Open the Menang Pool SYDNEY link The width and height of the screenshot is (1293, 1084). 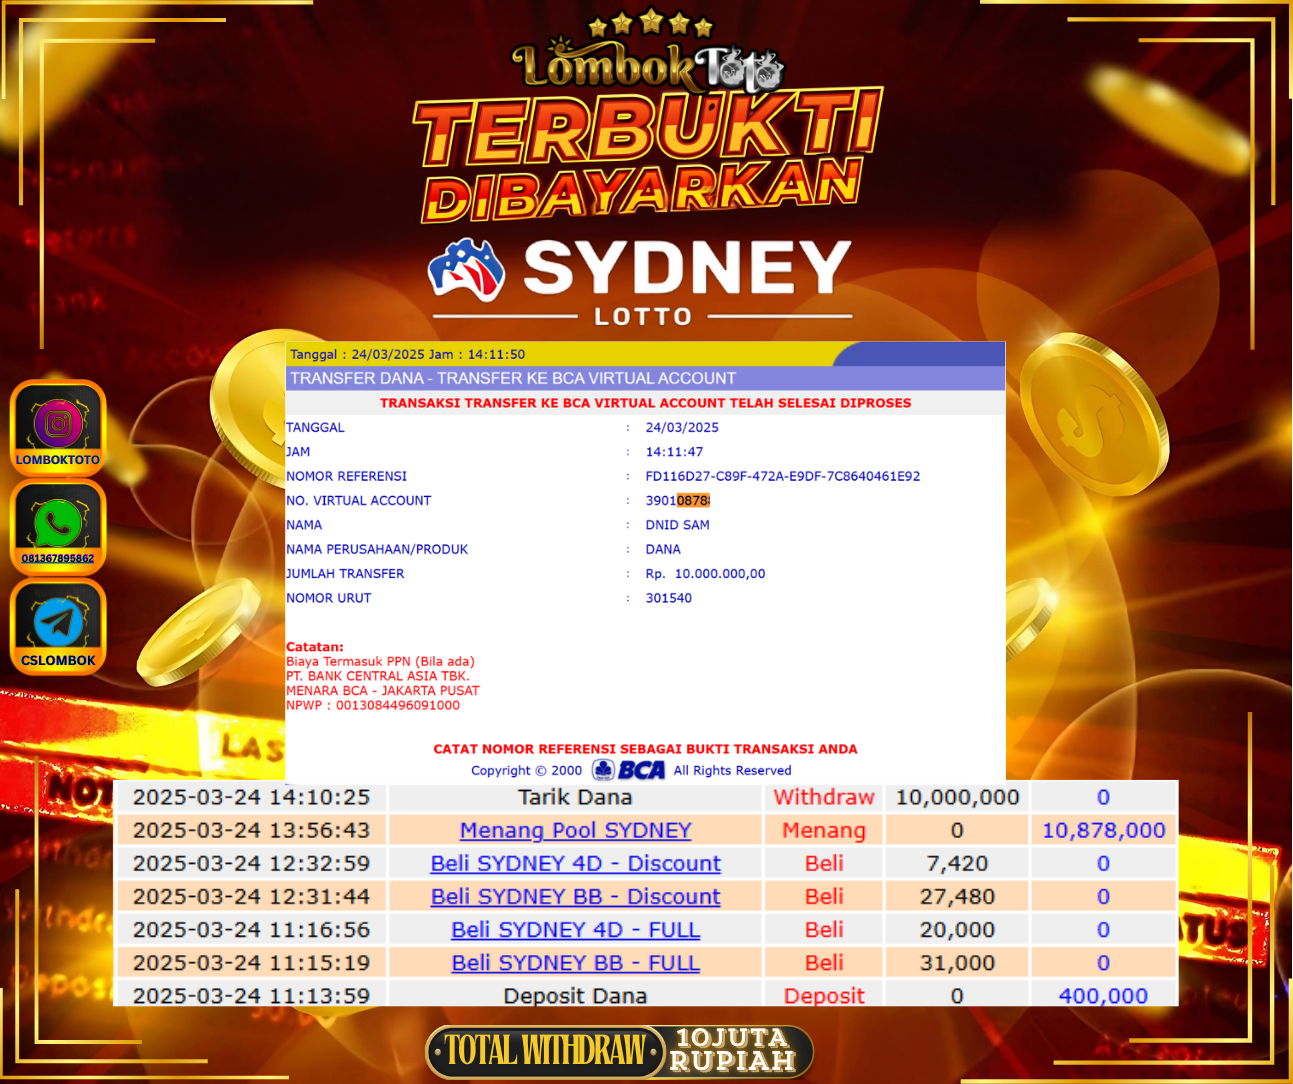click(x=575, y=830)
